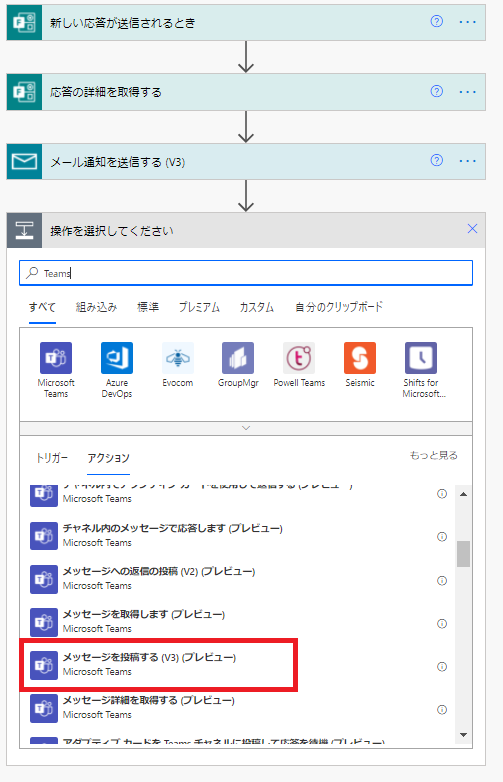
Task: Open the ellipsis menu of 応答の詳細を取得する
Action: pos(467,92)
